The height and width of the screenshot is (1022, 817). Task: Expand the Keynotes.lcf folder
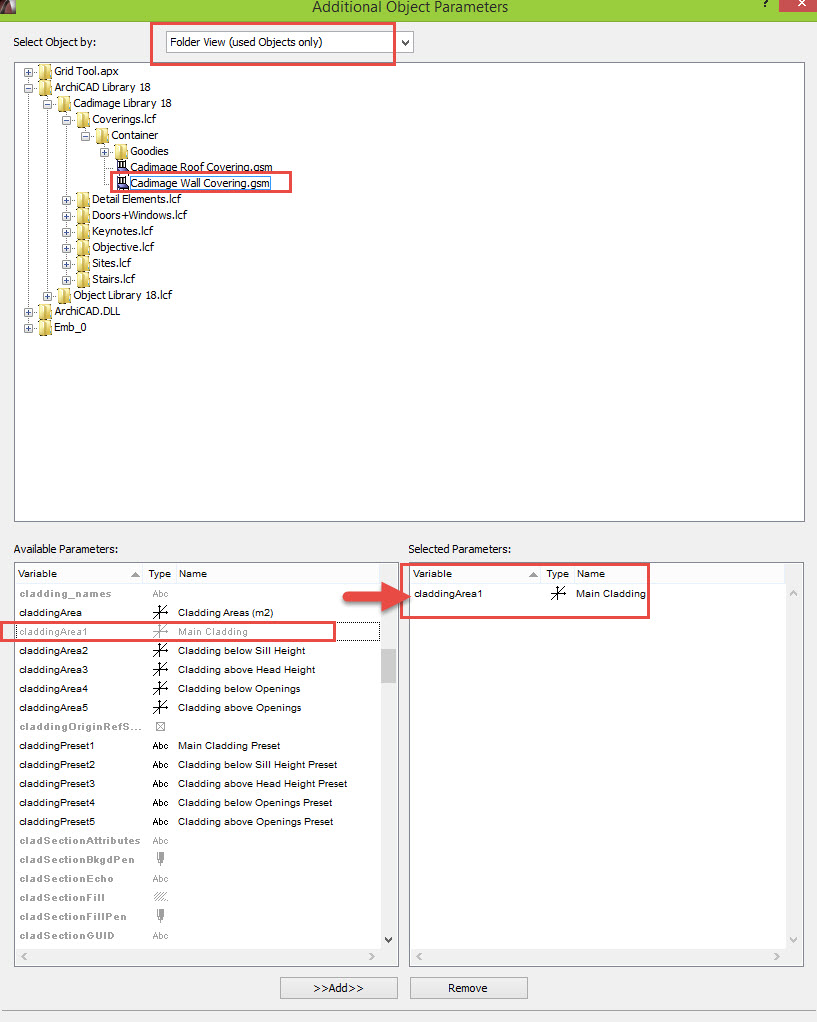[66, 232]
